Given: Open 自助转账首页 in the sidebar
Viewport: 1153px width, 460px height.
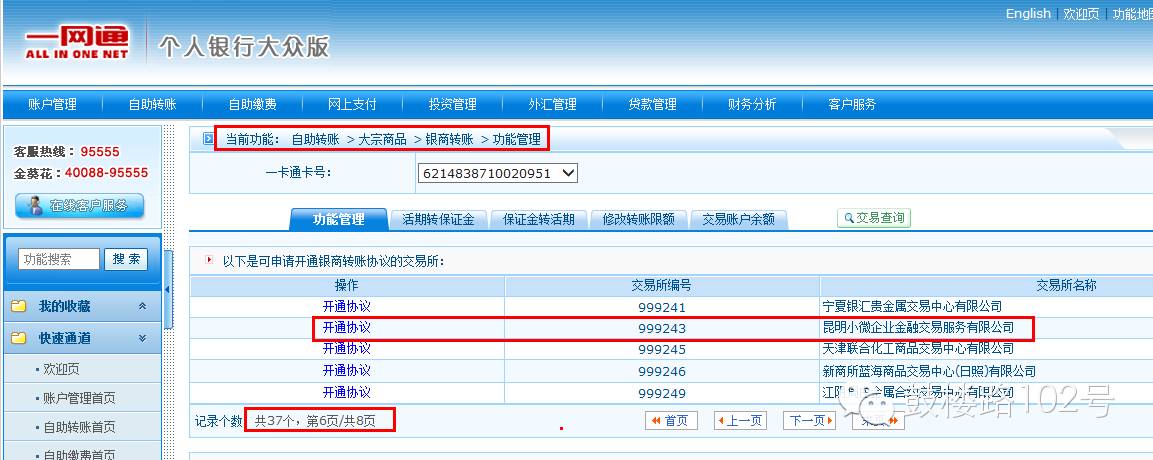Looking at the screenshot, I should (x=79, y=427).
